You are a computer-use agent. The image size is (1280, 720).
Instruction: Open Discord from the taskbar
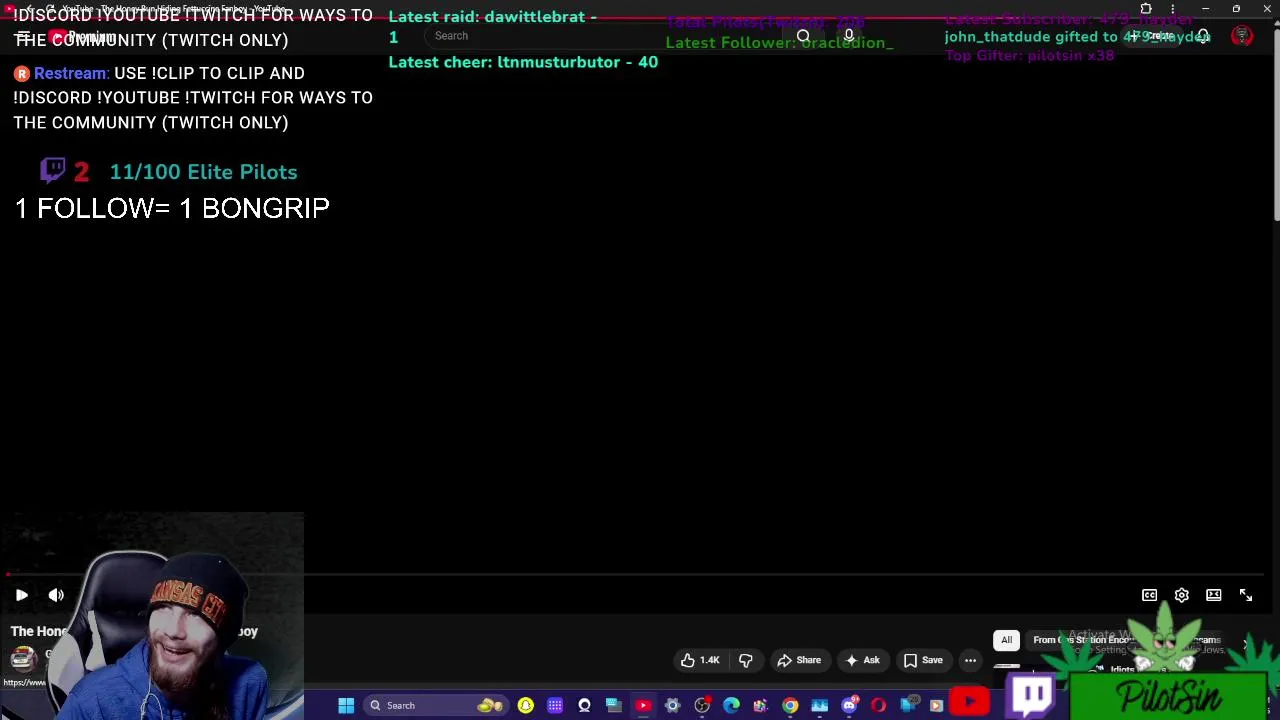click(849, 706)
